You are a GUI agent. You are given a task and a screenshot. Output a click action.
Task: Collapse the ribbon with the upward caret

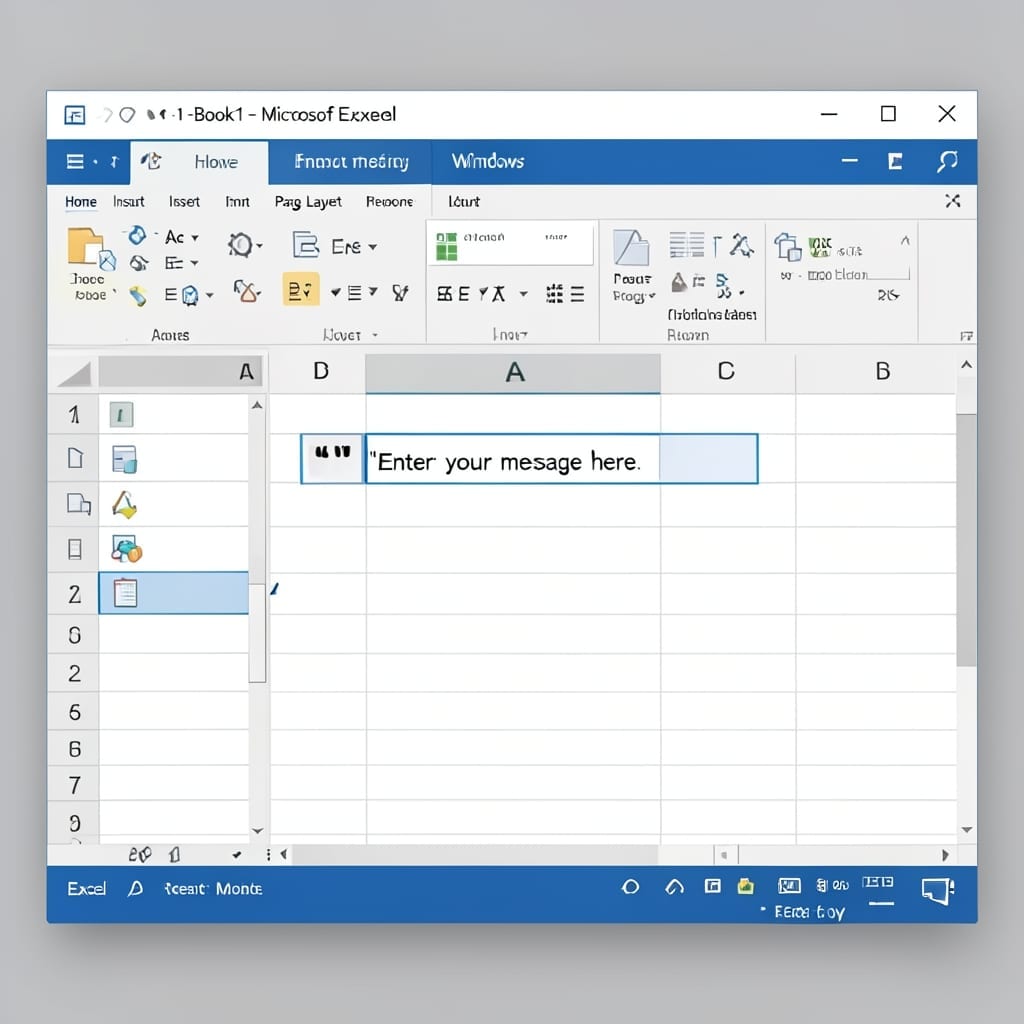click(905, 240)
